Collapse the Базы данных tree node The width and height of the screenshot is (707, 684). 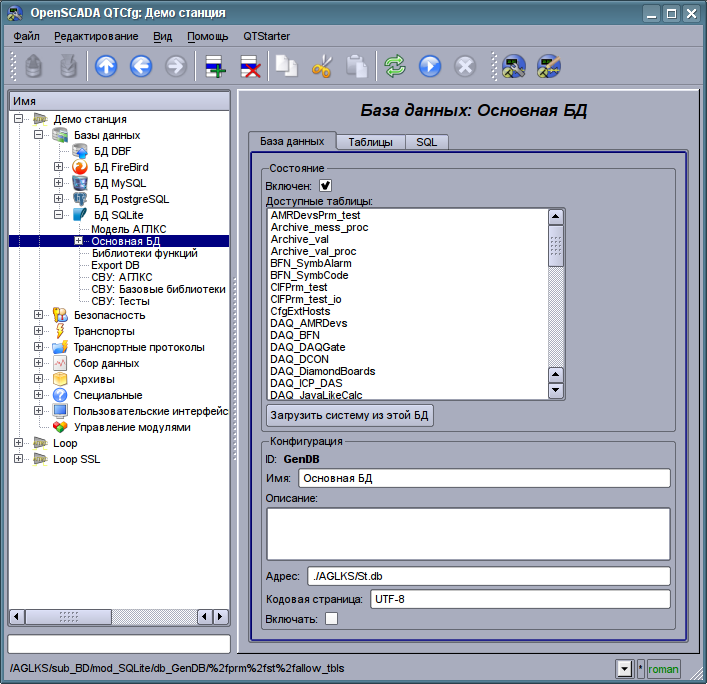point(39,135)
